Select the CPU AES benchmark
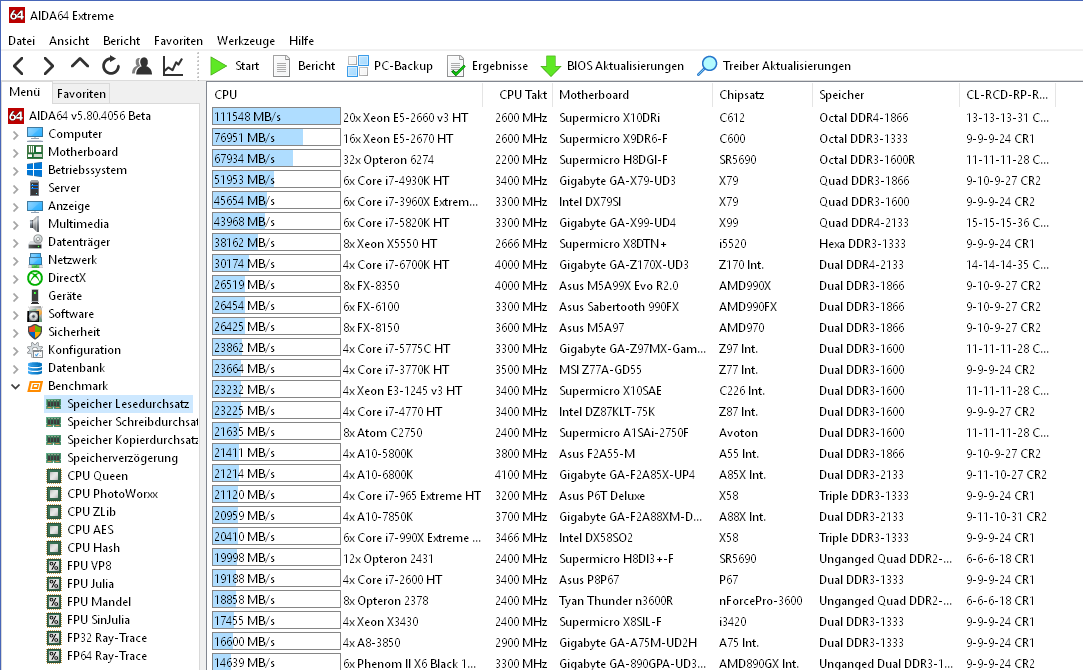This screenshot has width=1083, height=670. pos(80,530)
